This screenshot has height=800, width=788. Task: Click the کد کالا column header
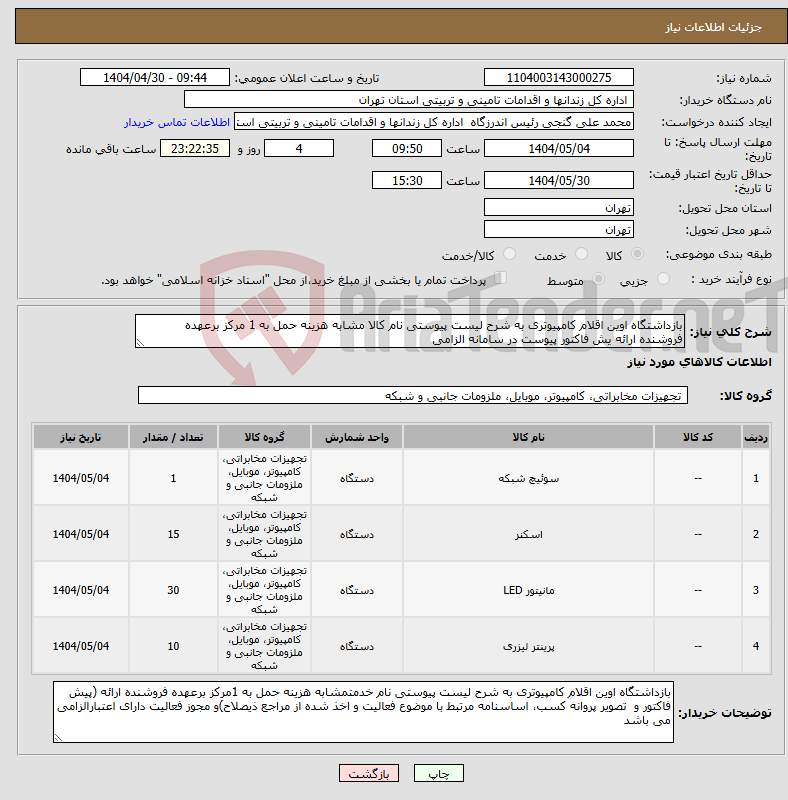click(698, 437)
